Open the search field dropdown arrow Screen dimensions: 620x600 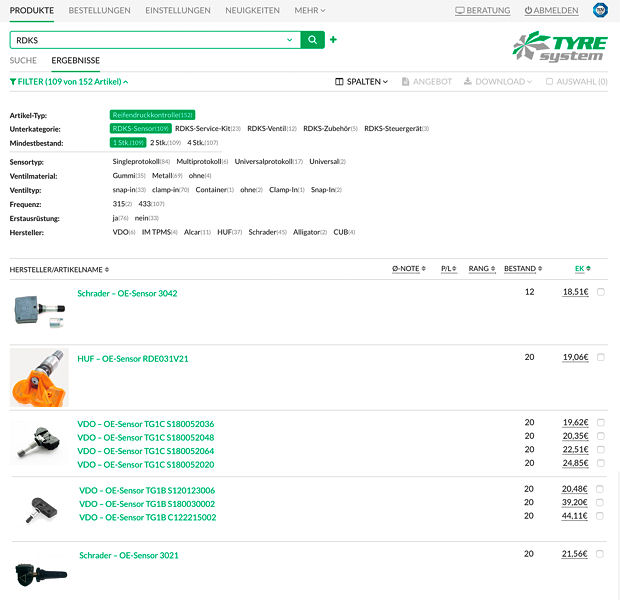[x=289, y=40]
